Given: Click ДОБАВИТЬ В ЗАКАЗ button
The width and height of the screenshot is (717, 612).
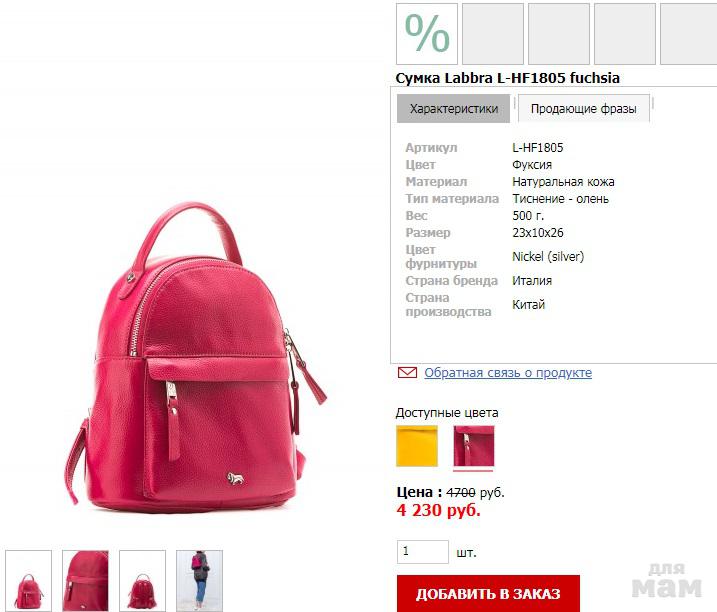Looking at the screenshot, I should pos(488,594).
